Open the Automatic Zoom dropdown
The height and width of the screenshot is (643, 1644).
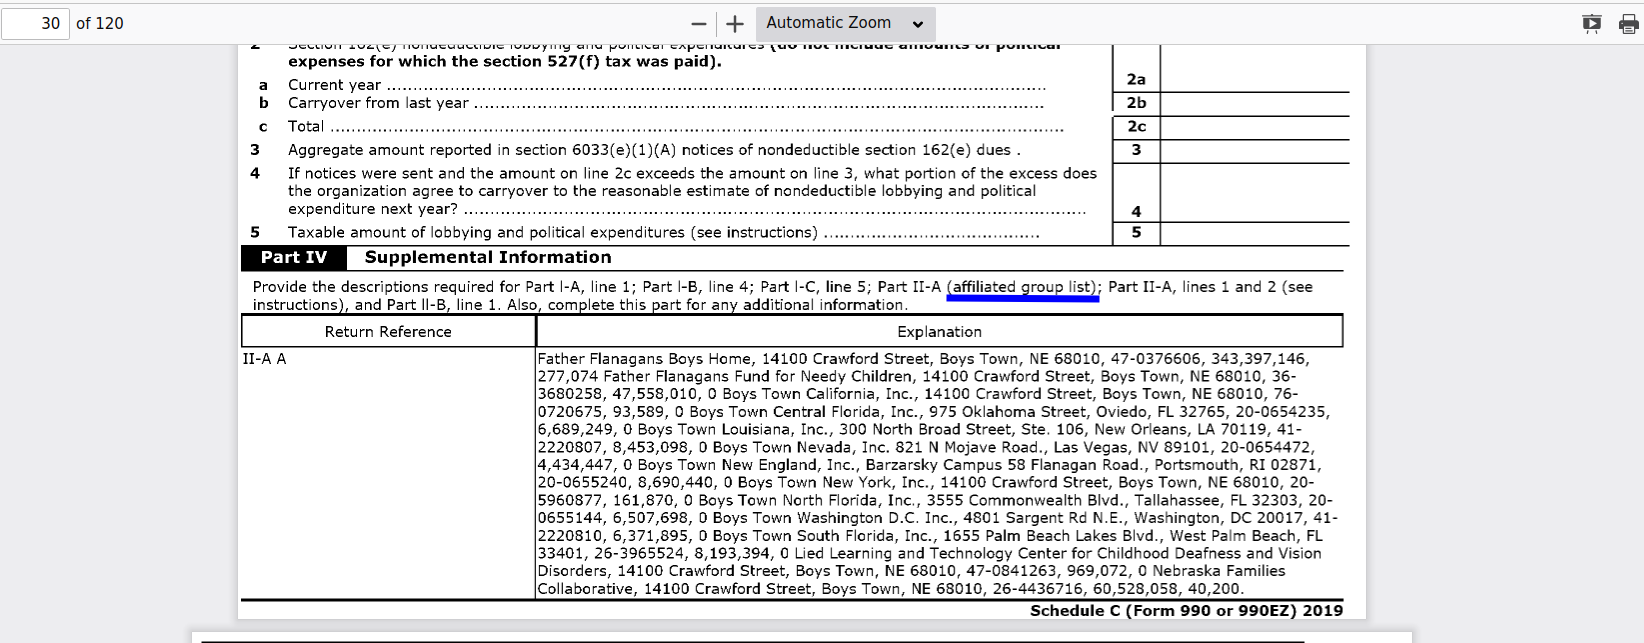[x=845, y=23]
